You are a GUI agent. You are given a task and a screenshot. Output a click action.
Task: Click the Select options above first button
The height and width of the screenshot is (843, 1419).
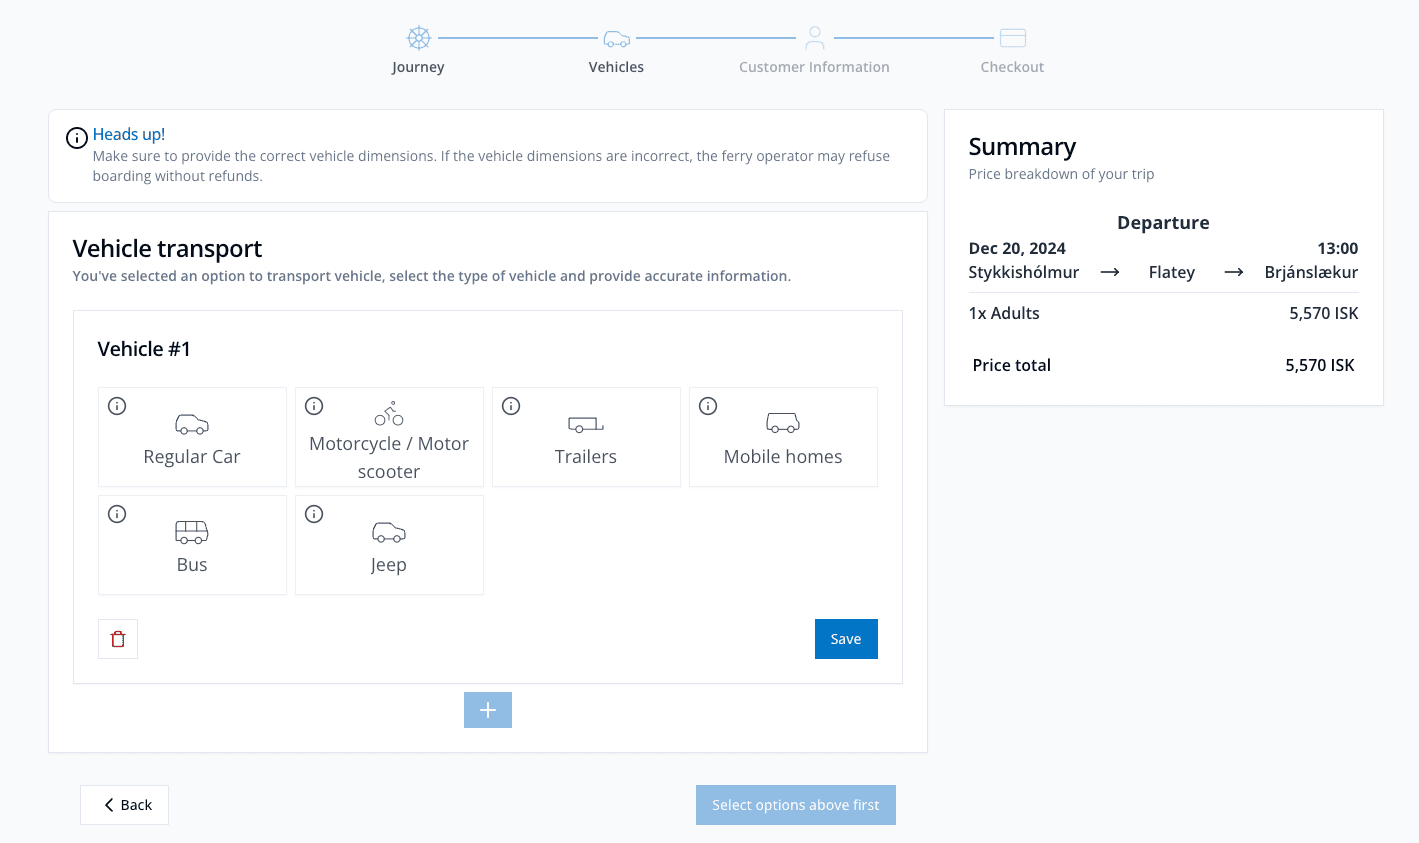796,805
